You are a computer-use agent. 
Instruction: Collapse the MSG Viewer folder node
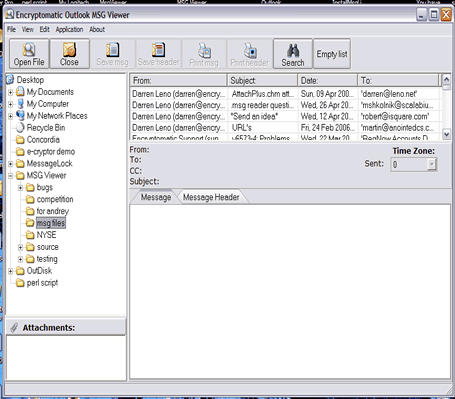tap(10, 176)
